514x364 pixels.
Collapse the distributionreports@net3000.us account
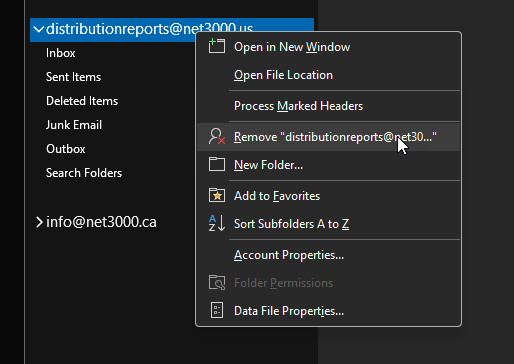coord(39,29)
